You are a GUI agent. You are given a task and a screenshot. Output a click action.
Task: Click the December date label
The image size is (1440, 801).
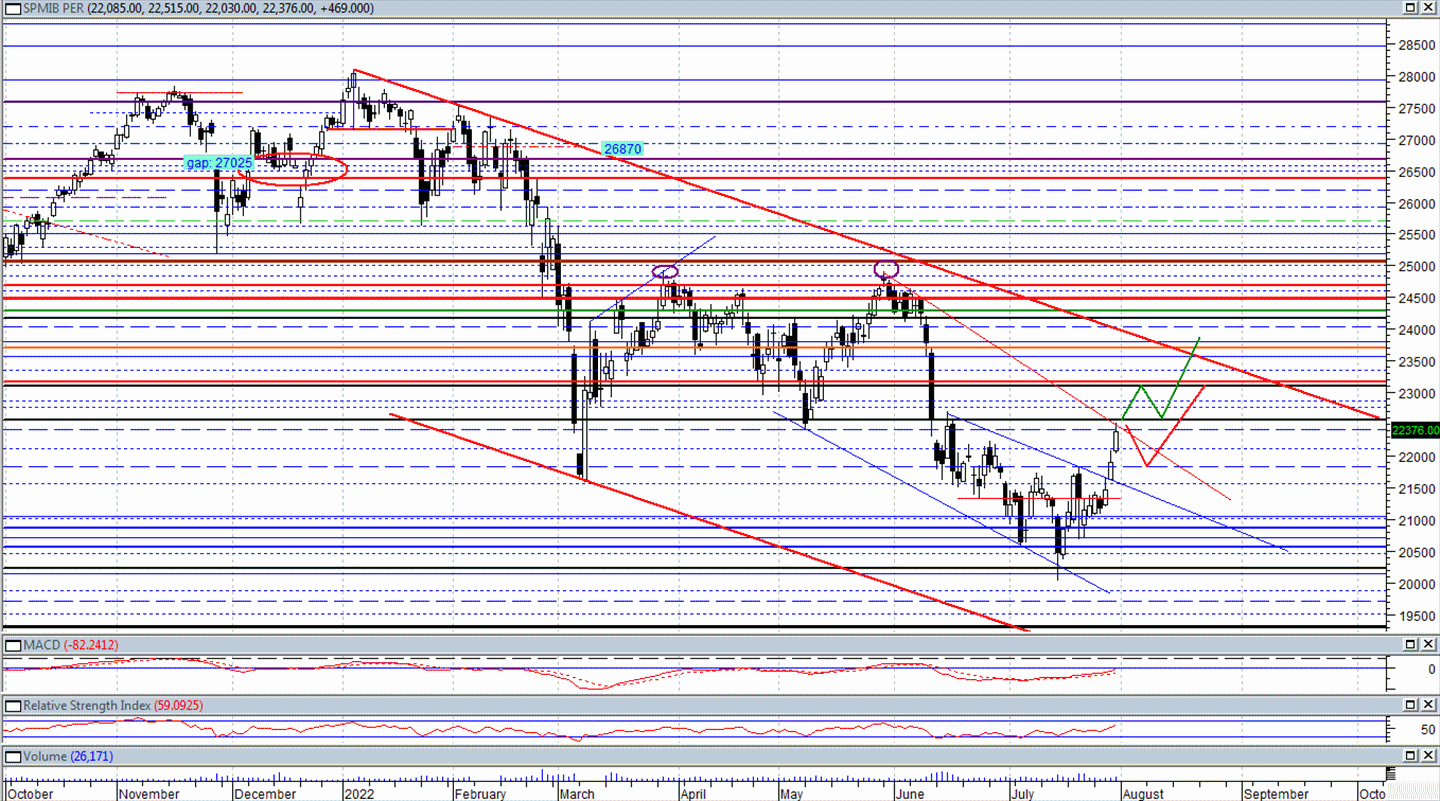265,794
